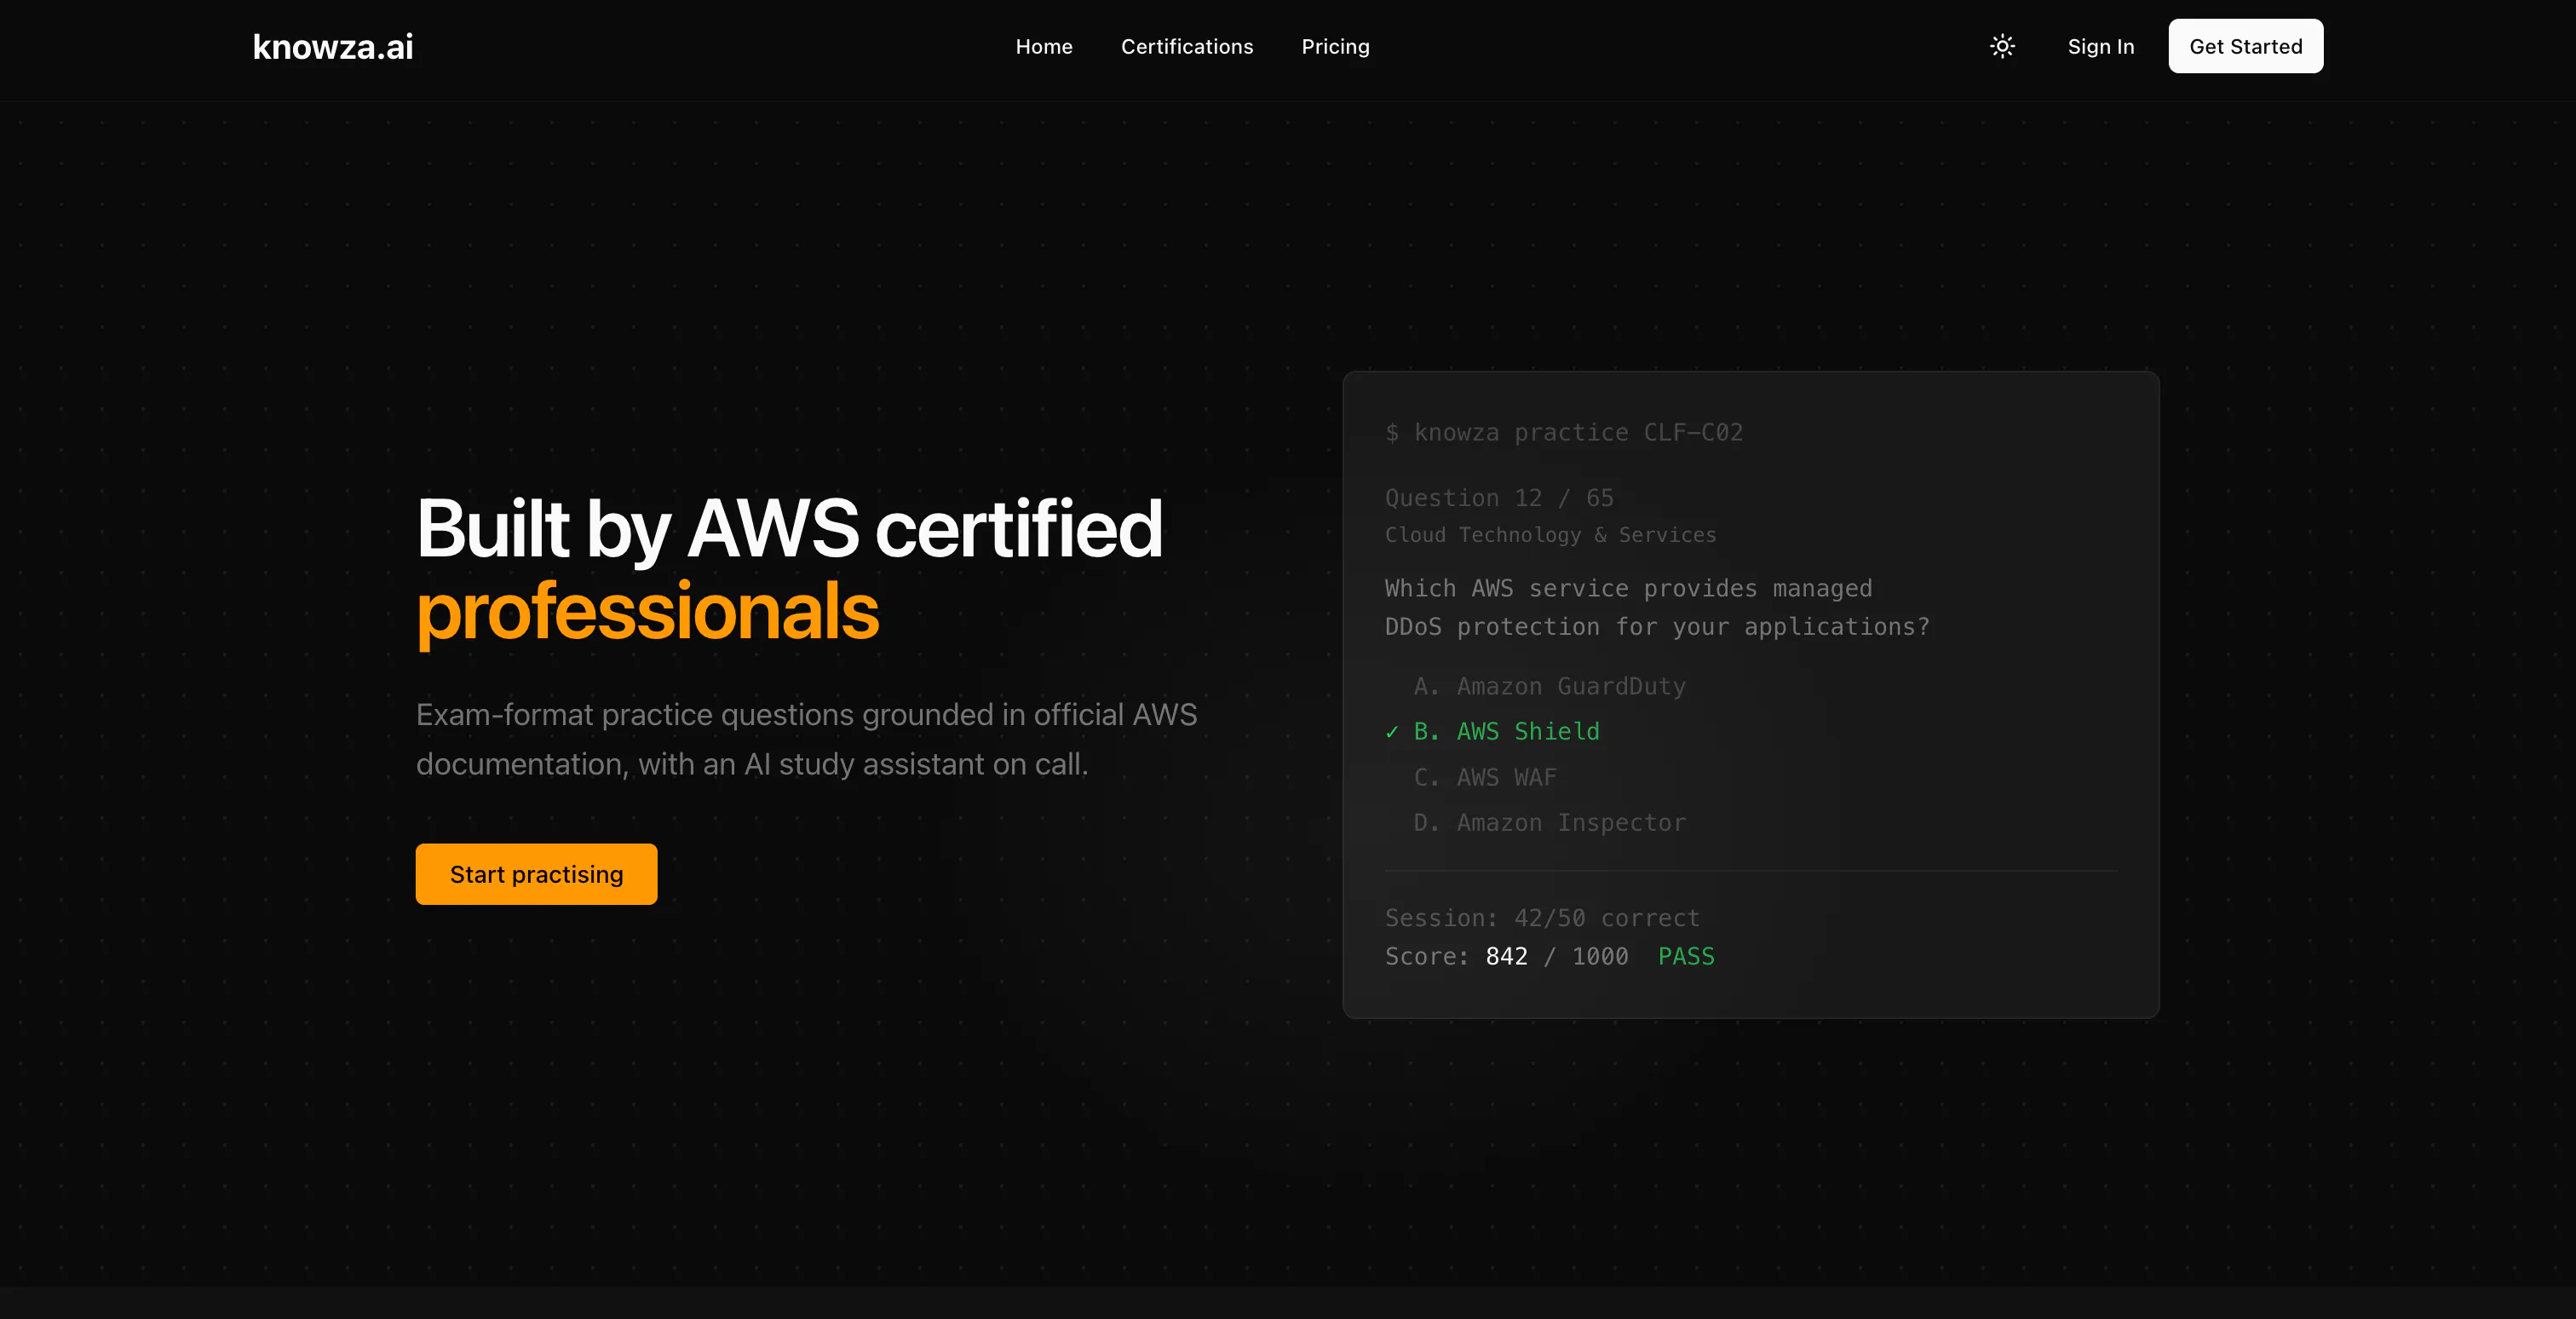The height and width of the screenshot is (1319, 2576).
Task: Click the 'Question 12 / 65' text
Action: [x=1499, y=497]
